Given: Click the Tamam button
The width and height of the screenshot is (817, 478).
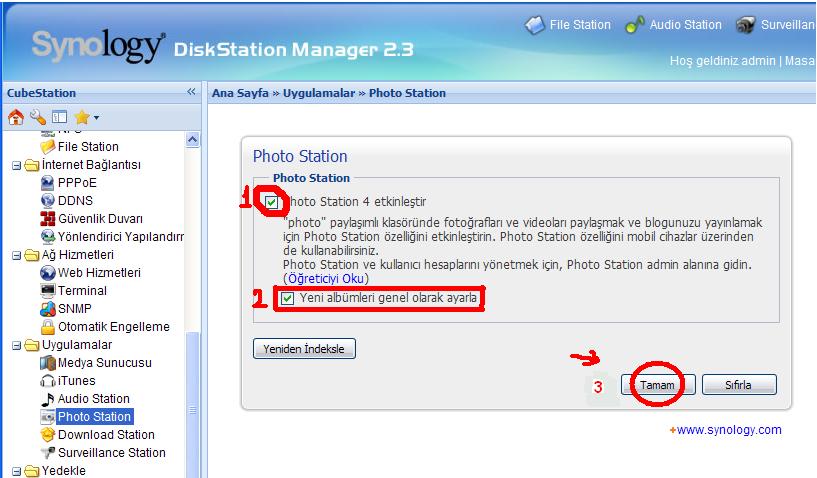Looking at the screenshot, I should 657,385.
